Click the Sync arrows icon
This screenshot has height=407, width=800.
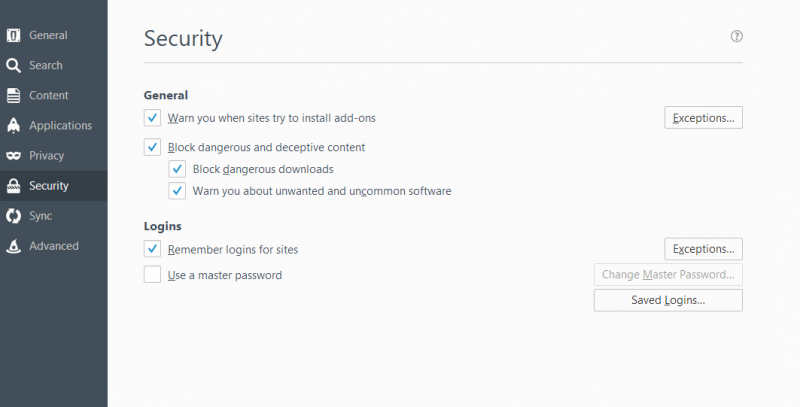(13, 216)
